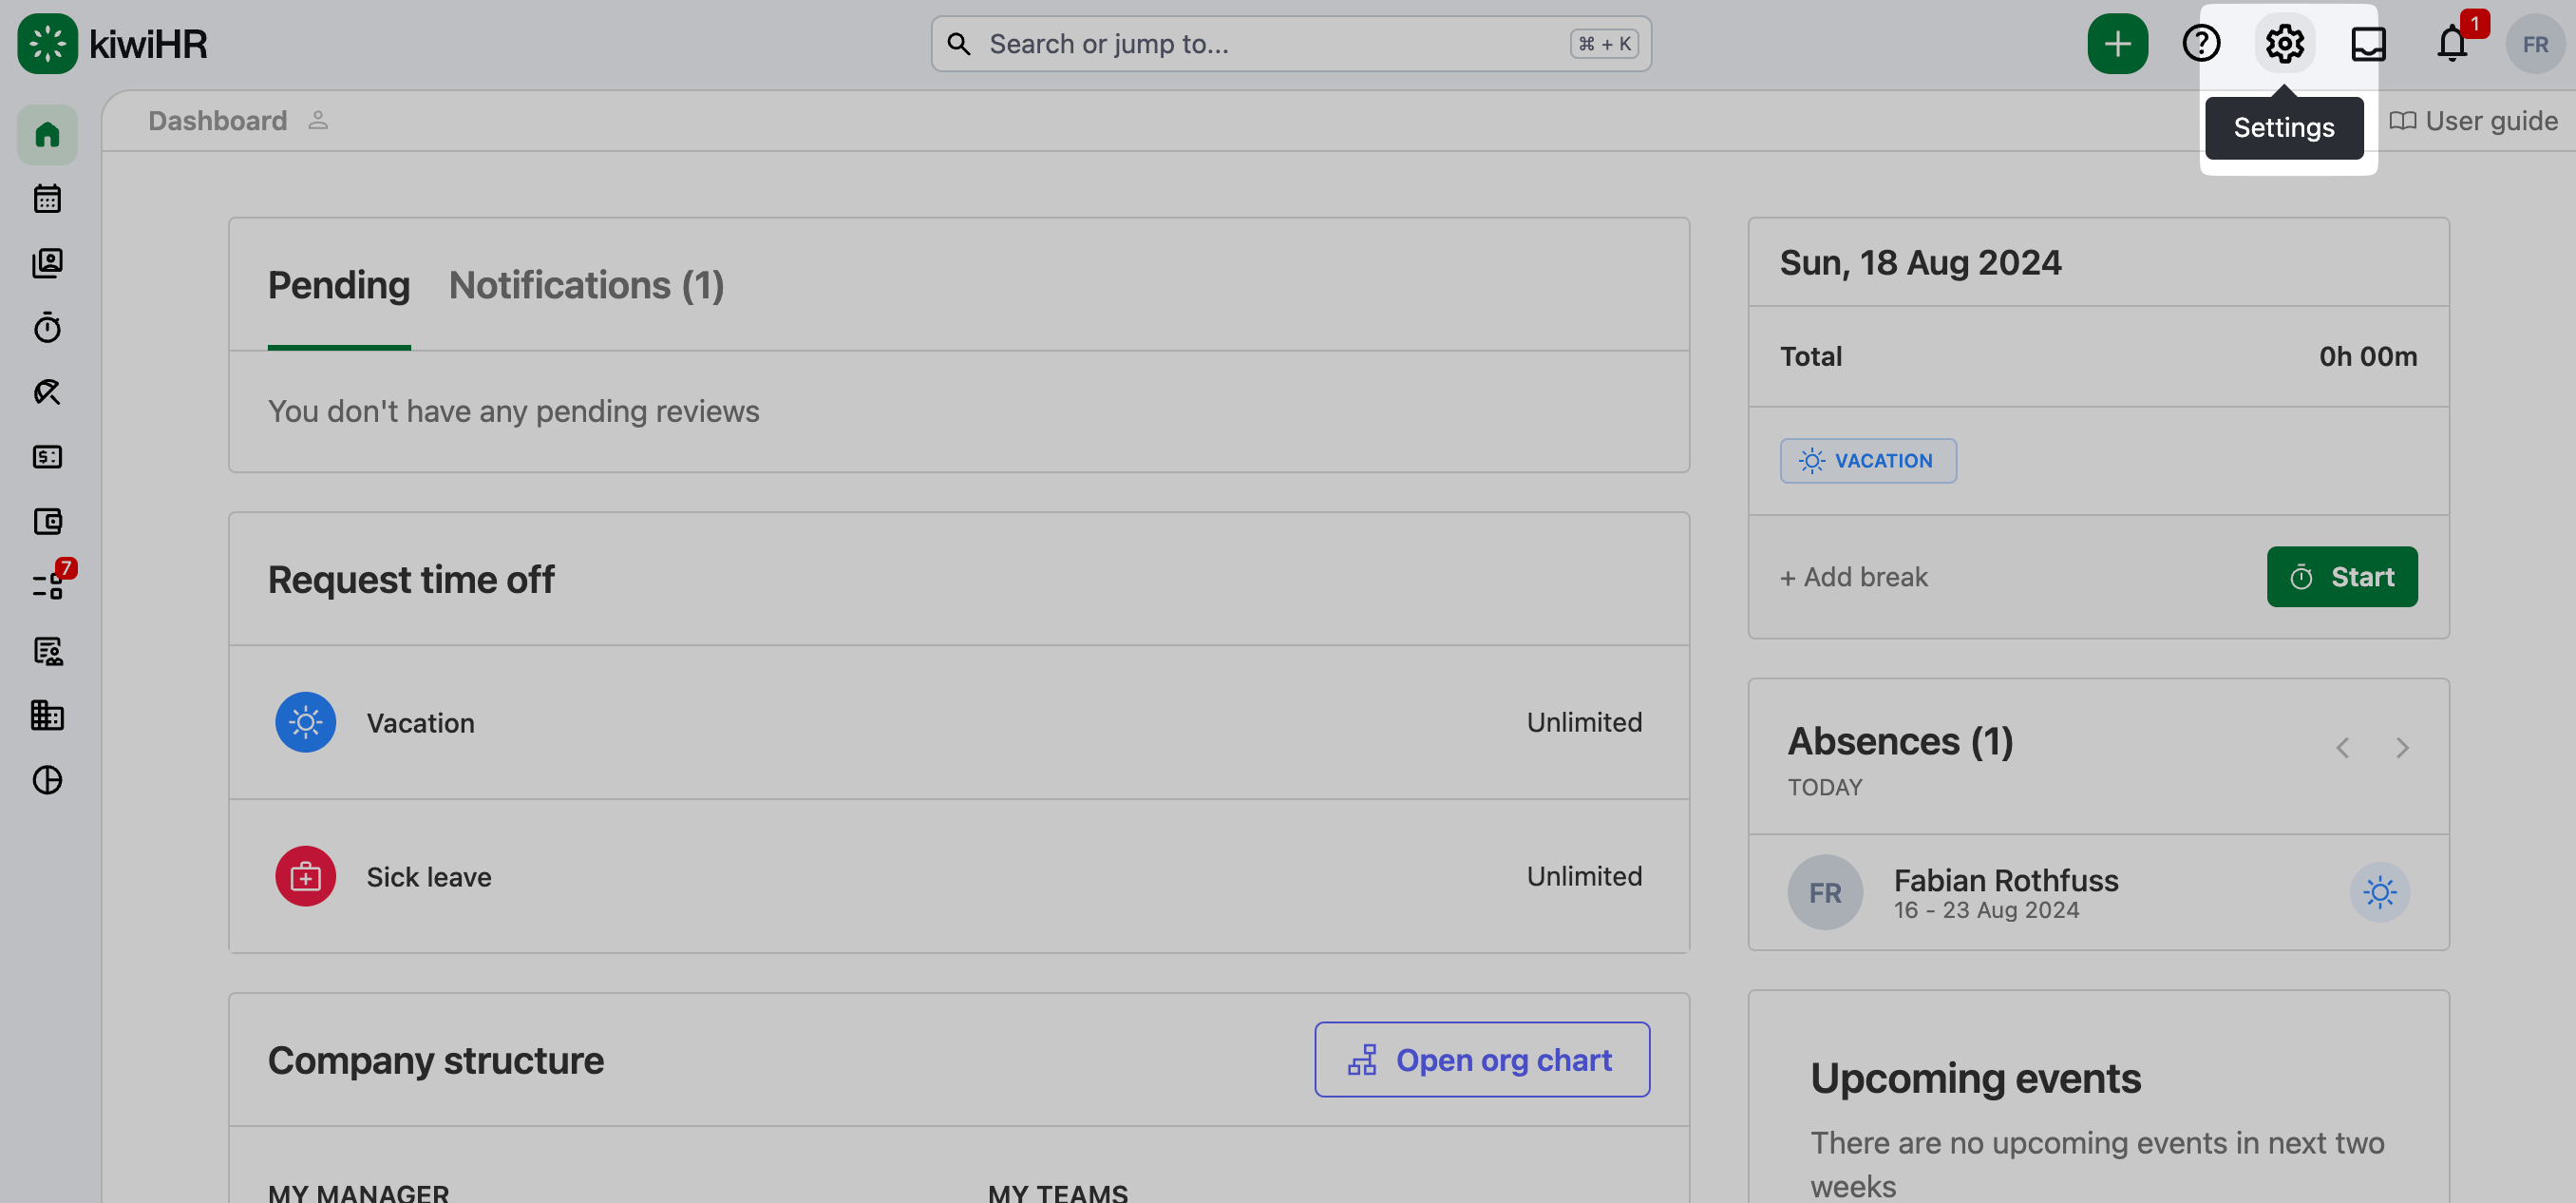2576x1203 pixels.
Task: Show previous absences with left chevron
Action: click(2342, 748)
